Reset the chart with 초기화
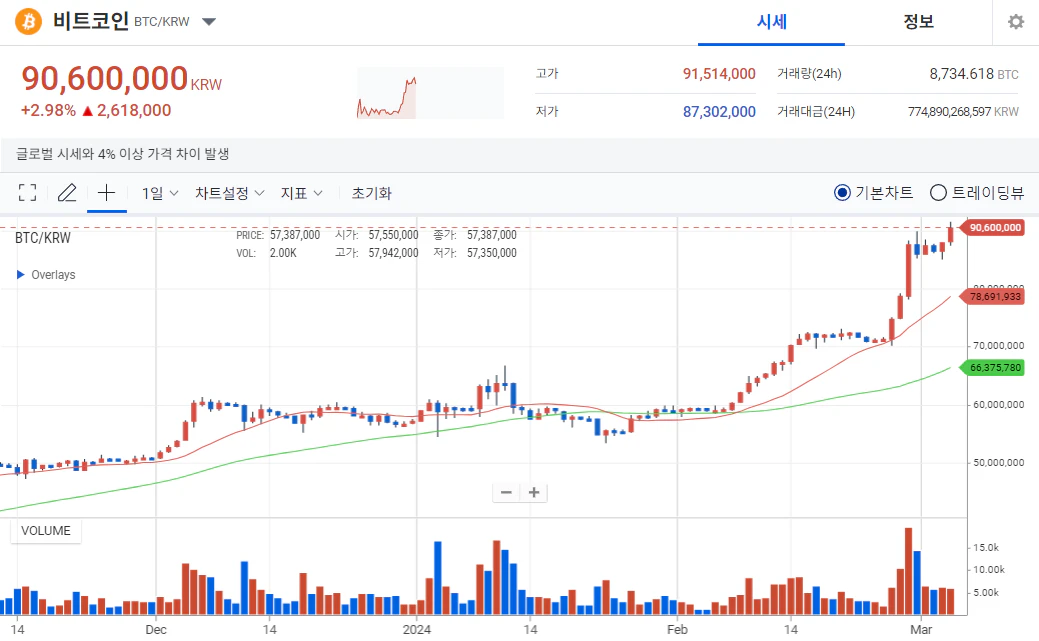1039x641 pixels. (372, 194)
